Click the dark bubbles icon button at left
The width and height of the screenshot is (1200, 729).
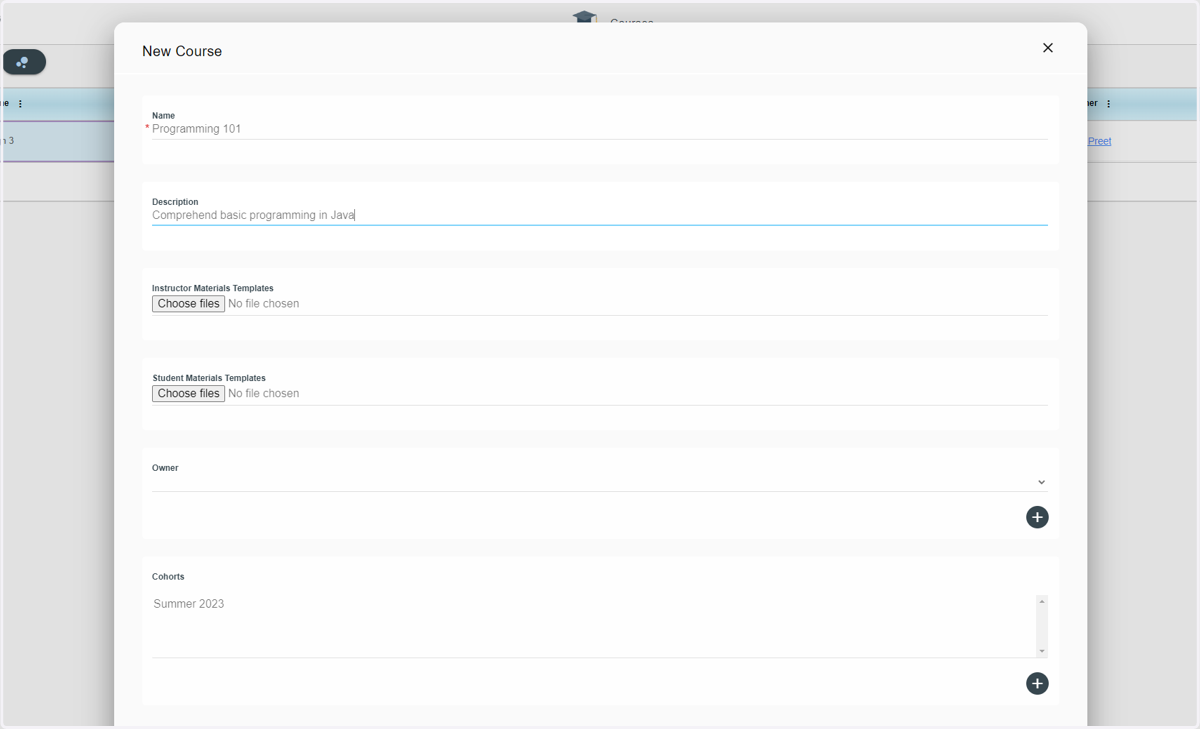(x=24, y=62)
